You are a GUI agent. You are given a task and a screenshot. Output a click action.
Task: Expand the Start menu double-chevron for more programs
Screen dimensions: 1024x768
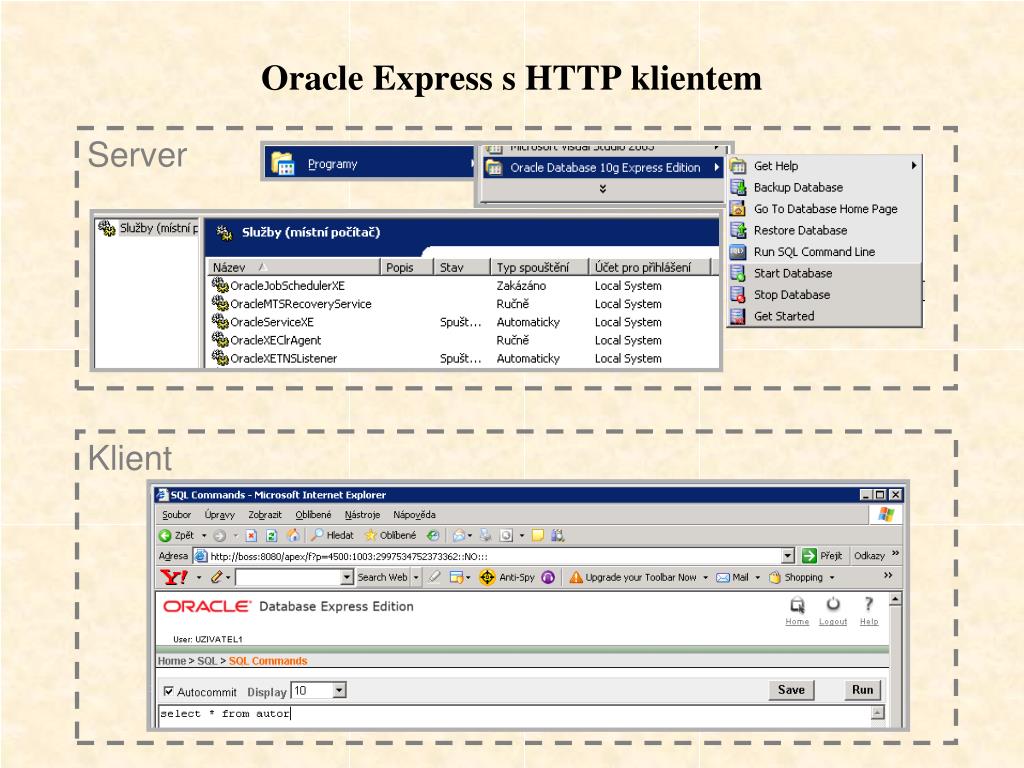click(603, 189)
